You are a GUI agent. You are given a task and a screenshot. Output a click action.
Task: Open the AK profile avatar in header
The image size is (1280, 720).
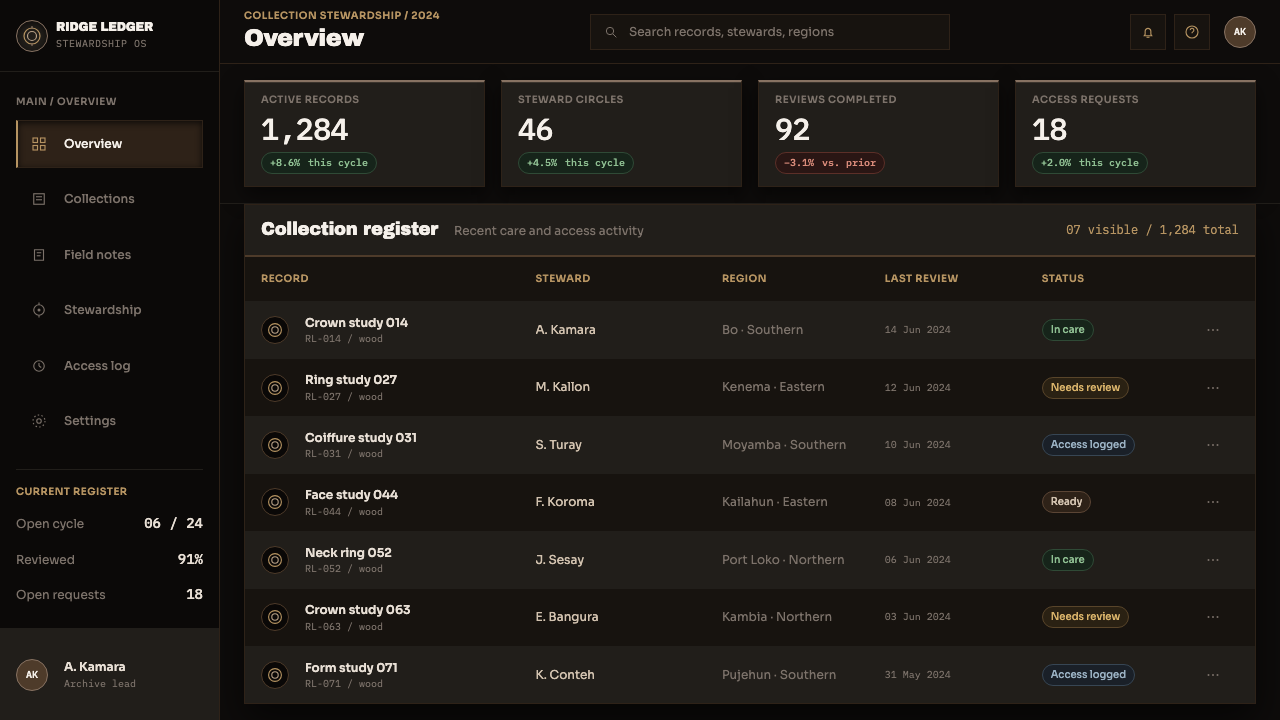tap(1240, 32)
